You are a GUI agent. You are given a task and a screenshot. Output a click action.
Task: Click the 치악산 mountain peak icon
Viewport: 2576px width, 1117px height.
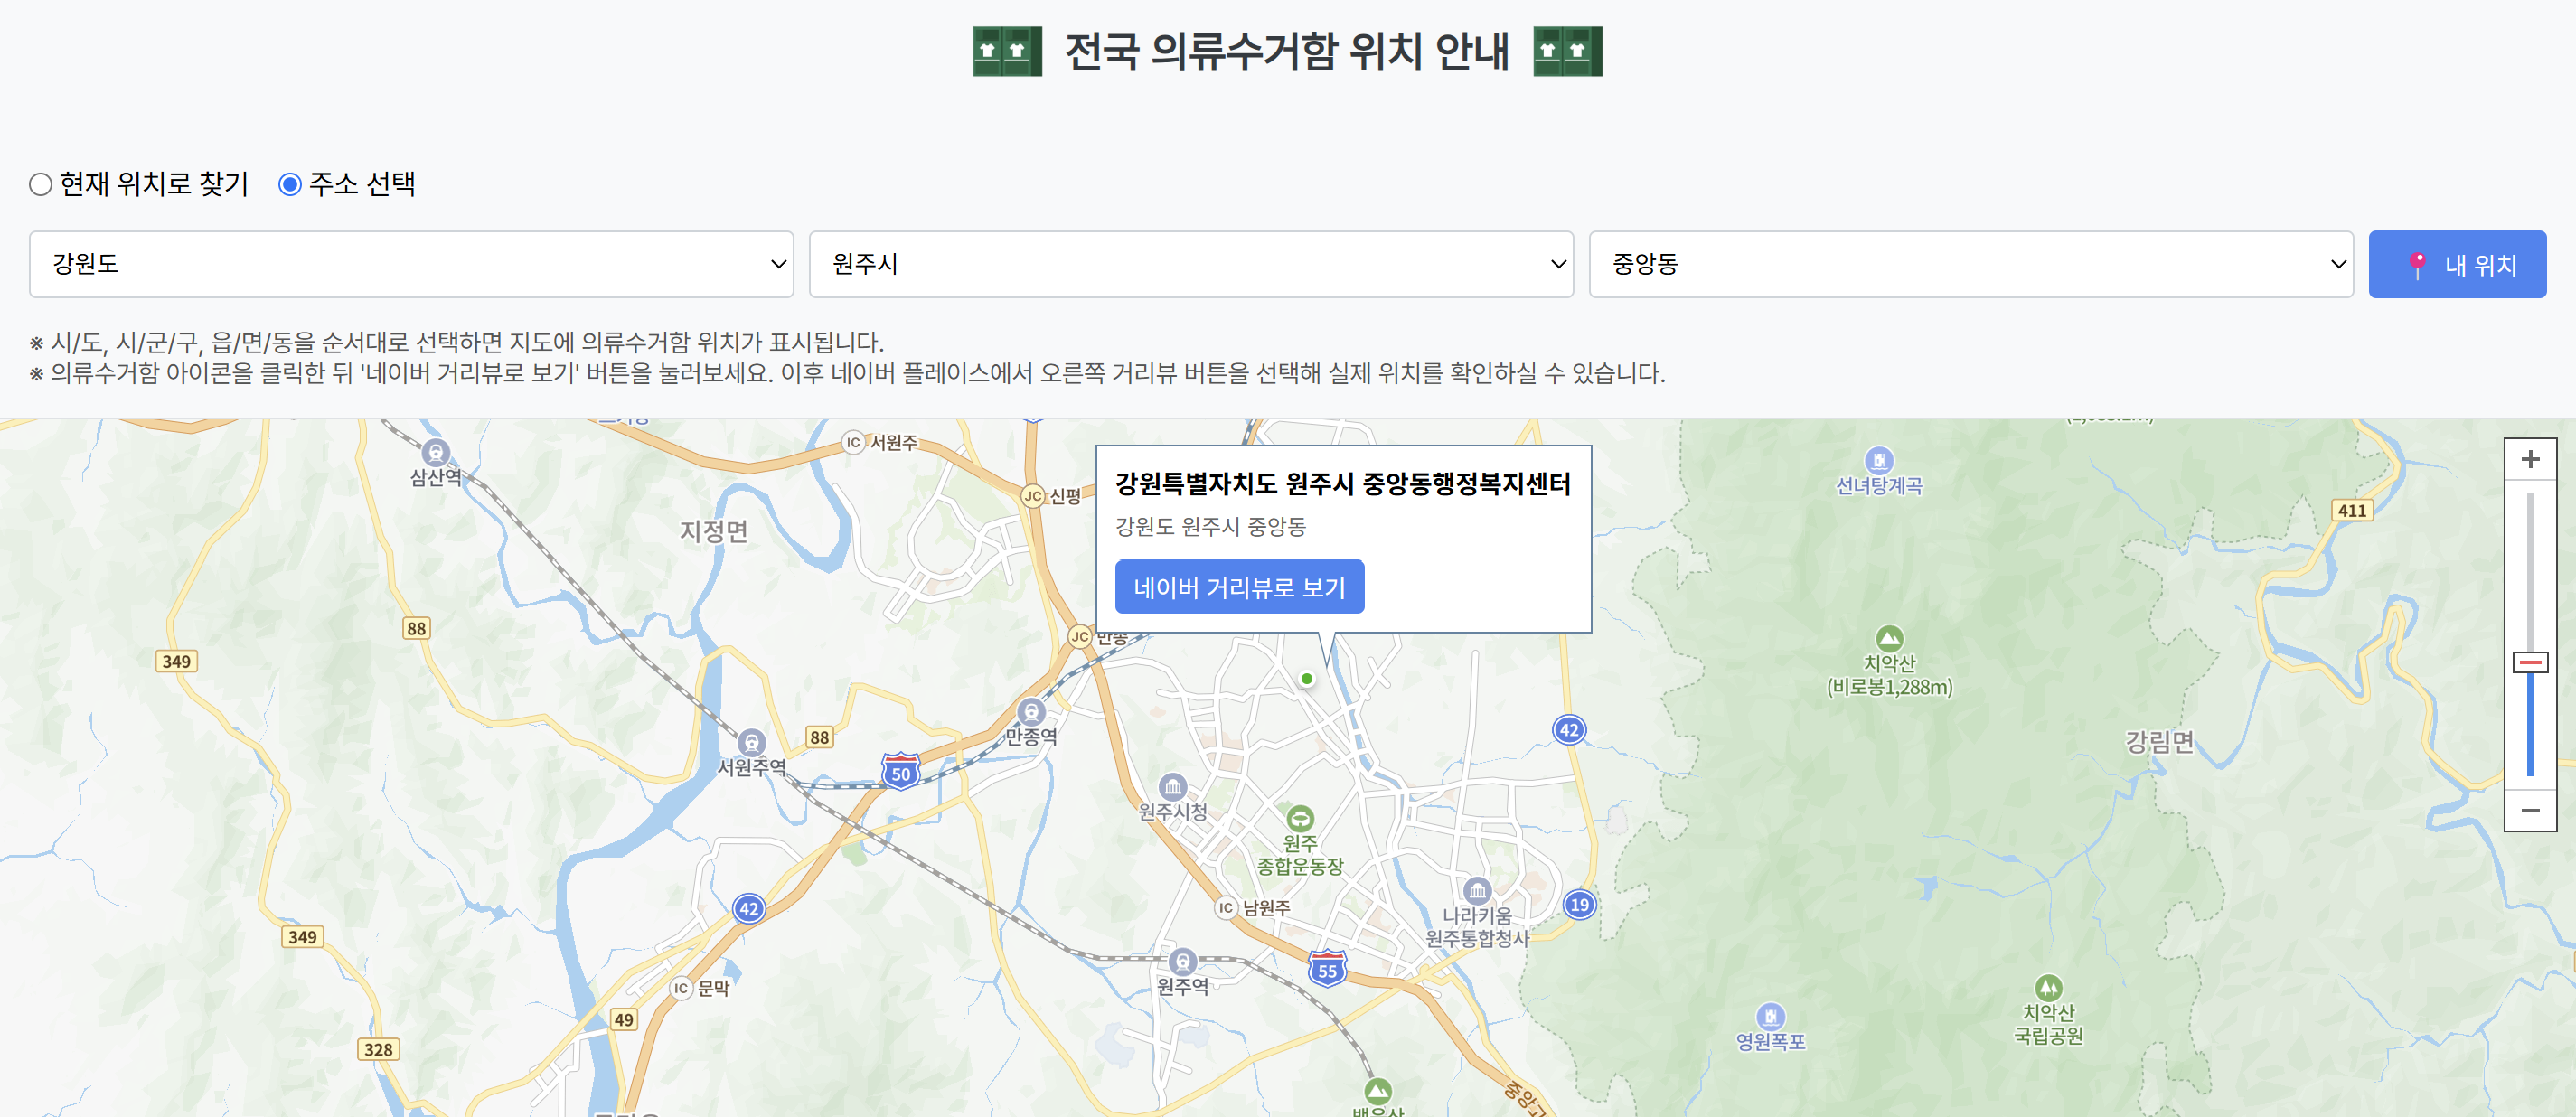tap(1888, 637)
